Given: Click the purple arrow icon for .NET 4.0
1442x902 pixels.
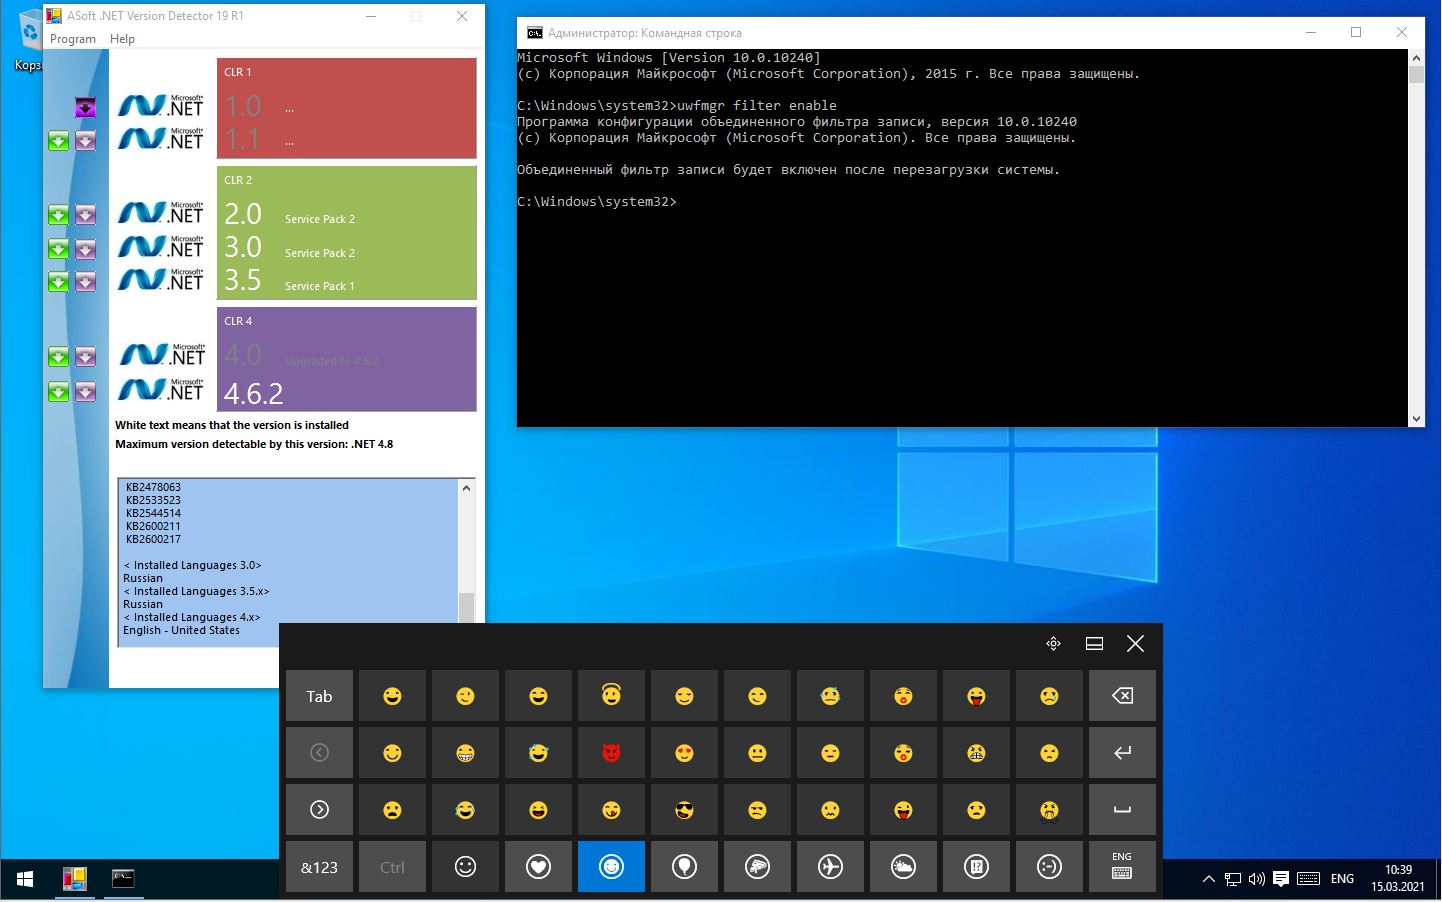Looking at the screenshot, I should pos(86,357).
